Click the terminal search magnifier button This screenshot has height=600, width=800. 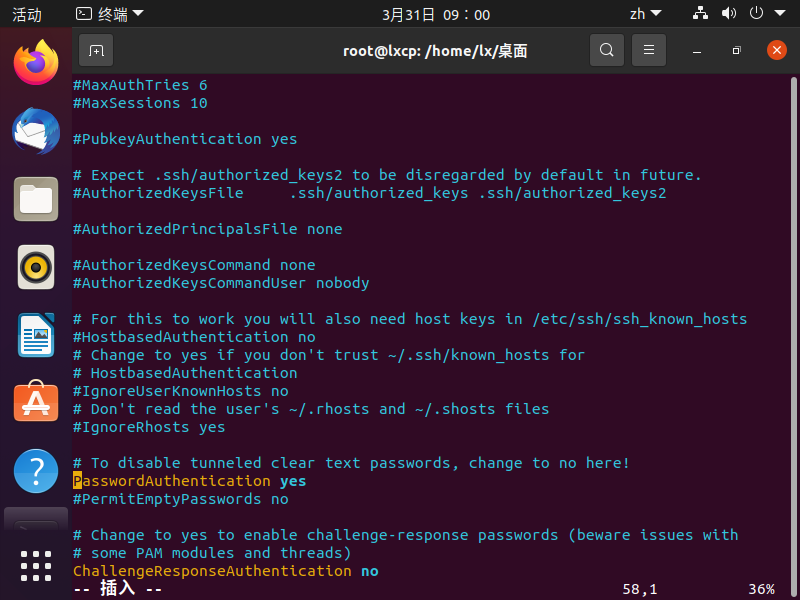pyautogui.click(x=607, y=50)
